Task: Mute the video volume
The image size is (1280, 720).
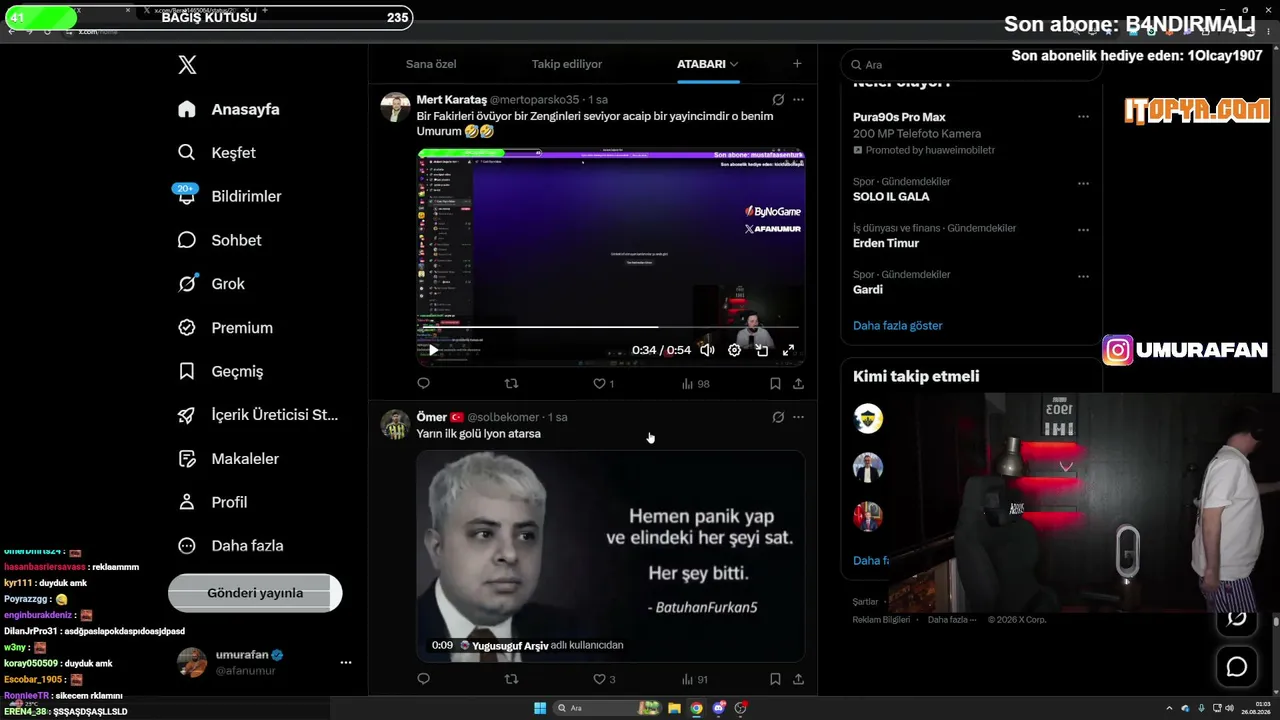Action: coord(707,350)
